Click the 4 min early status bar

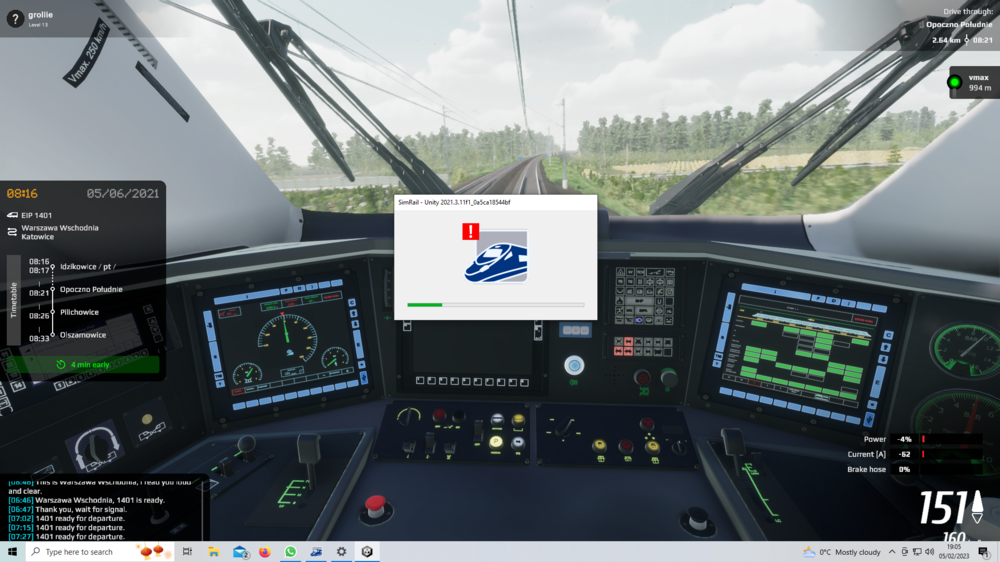click(x=83, y=365)
